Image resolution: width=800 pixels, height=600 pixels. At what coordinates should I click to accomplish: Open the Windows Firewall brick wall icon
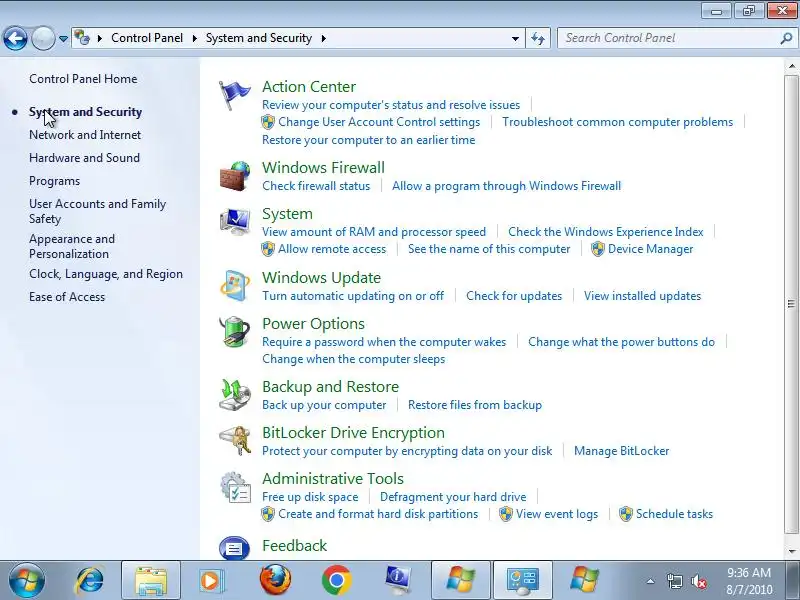pyautogui.click(x=235, y=176)
